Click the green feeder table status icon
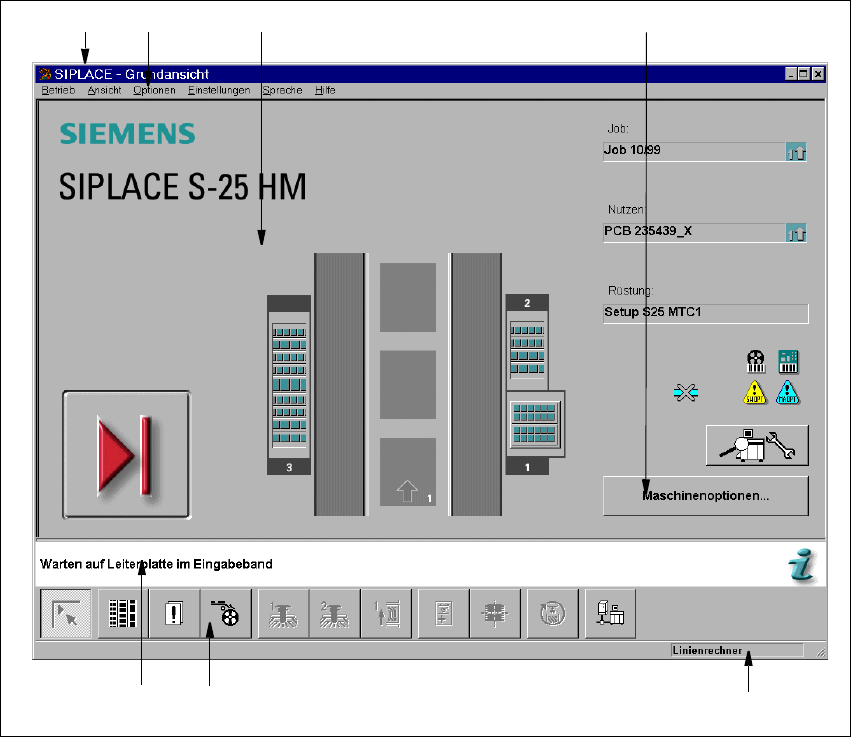This screenshot has height=737, width=851. [788, 361]
